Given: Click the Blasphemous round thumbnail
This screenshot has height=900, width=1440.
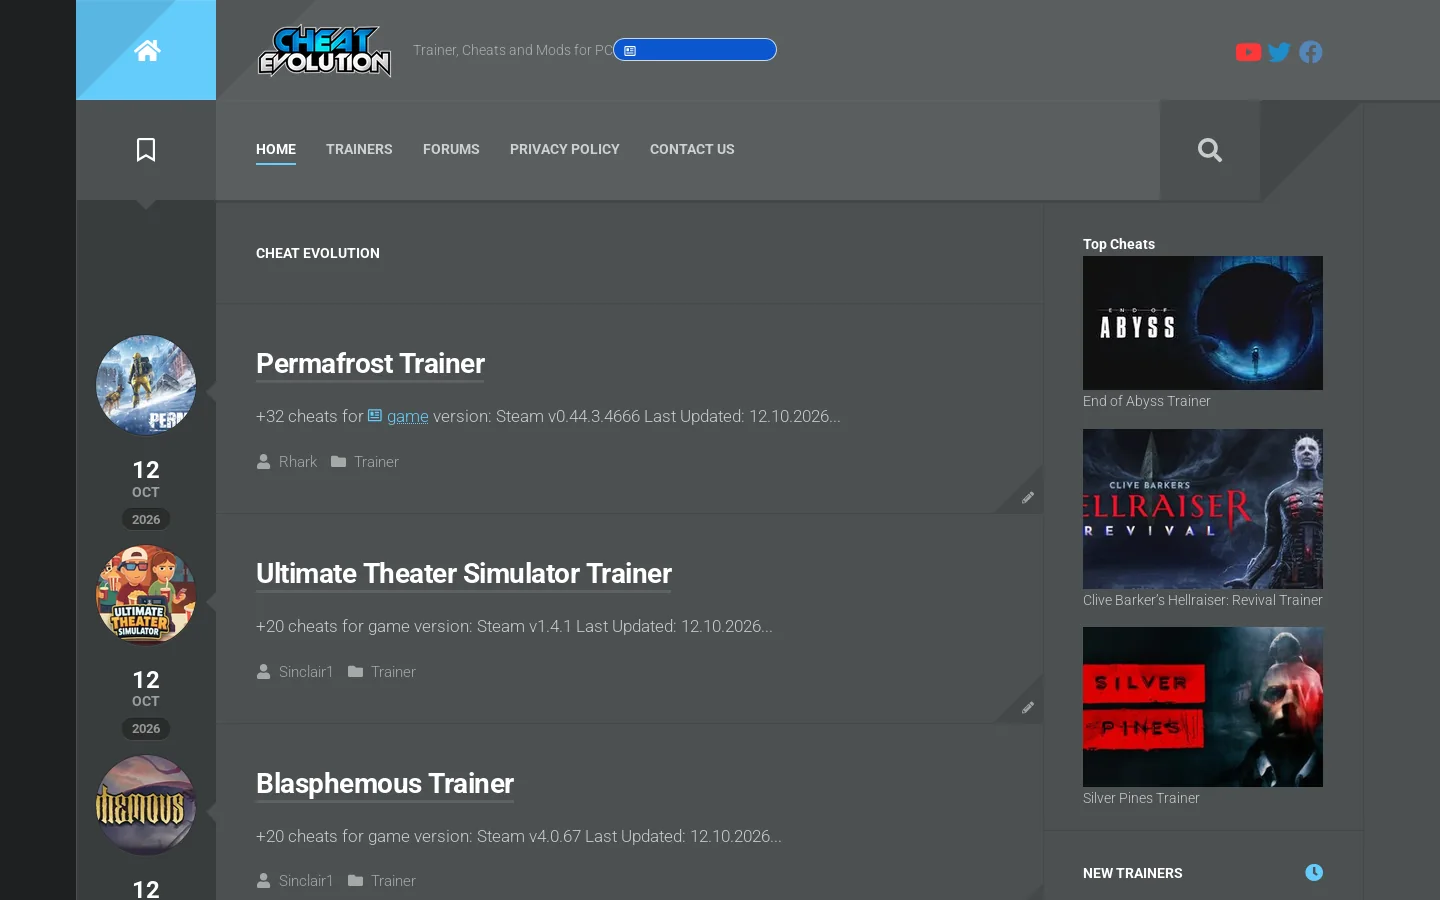Looking at the screenshot, I should pyautogui.click(x=146, y=805).
